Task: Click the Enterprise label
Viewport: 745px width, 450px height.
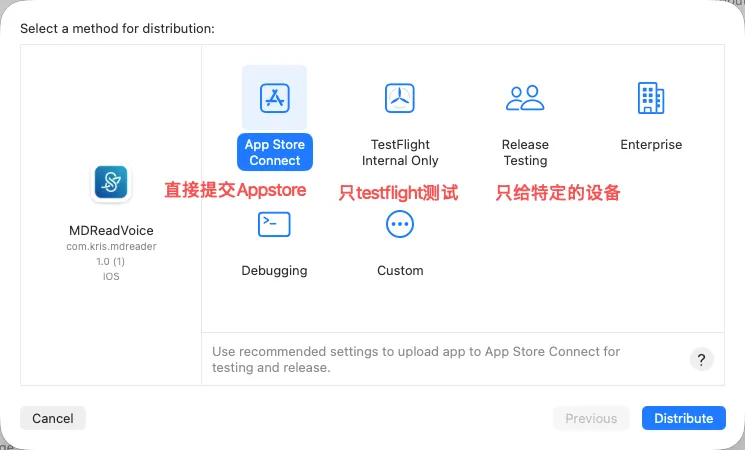Action: click(x=651, y=144)
